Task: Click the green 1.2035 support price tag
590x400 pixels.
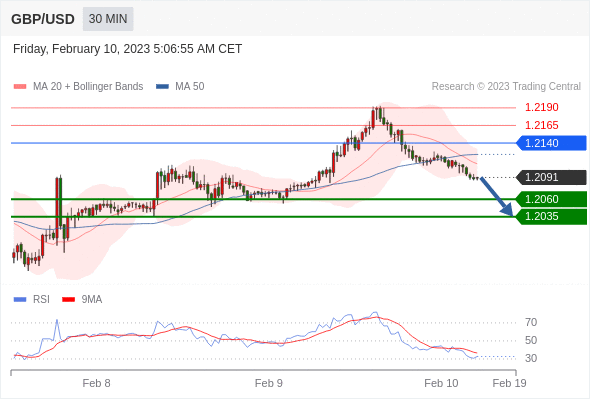Action: (551, 217)
